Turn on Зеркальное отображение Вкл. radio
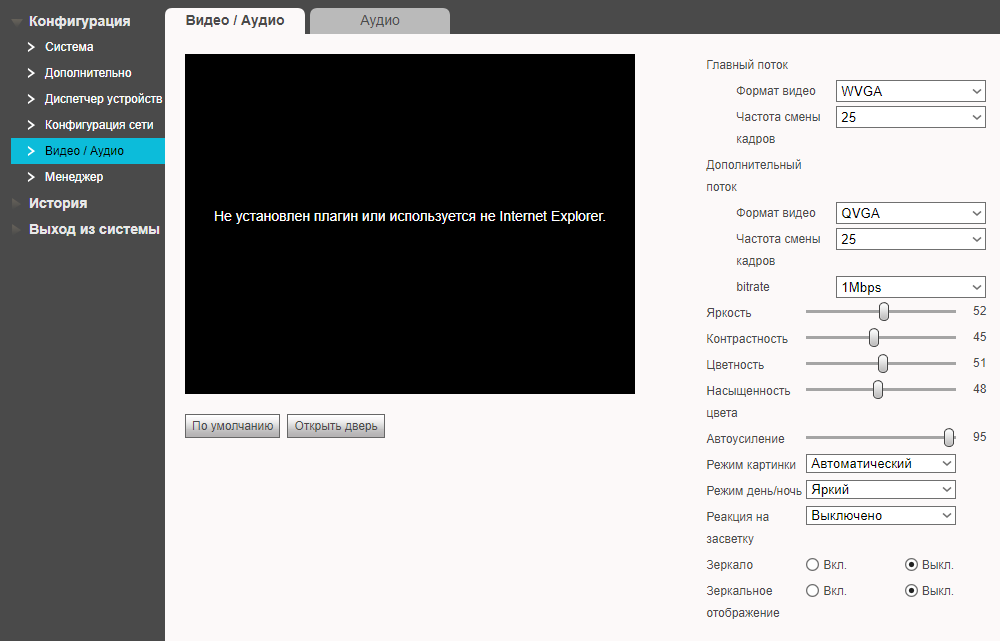This screenshot has height=641, width=1000. point(812,591)
